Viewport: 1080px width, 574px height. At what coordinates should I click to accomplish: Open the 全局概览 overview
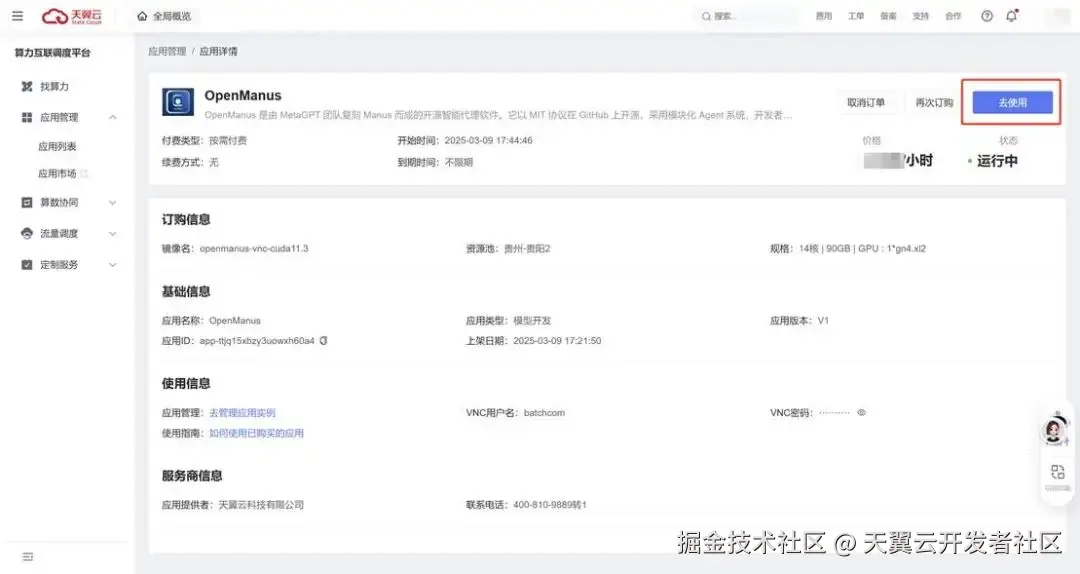point(172,16)
